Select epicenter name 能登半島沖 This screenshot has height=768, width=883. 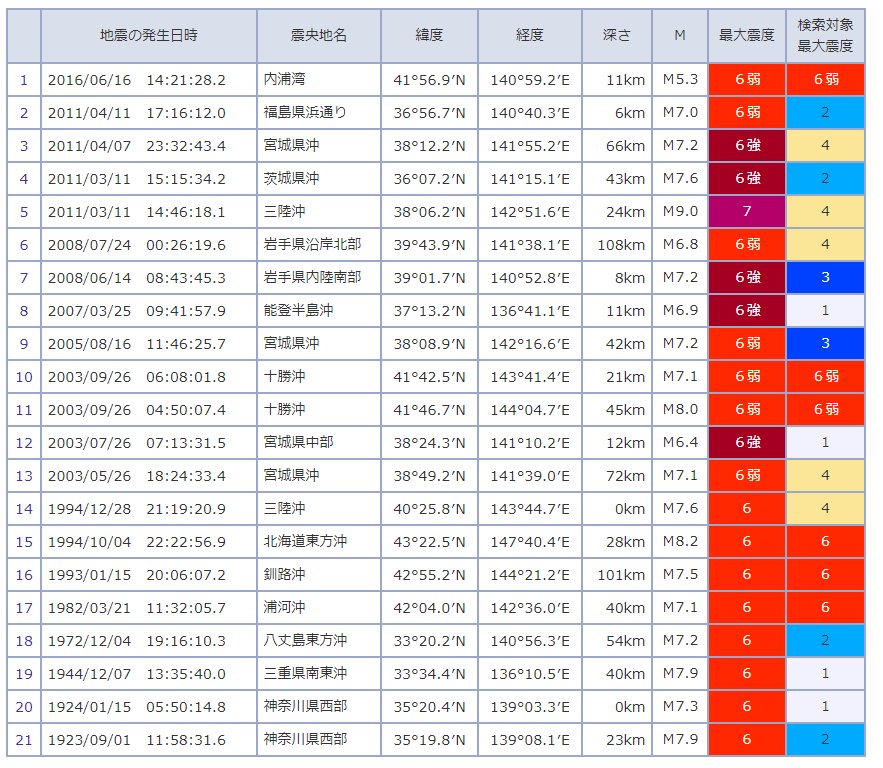(298, 310)
